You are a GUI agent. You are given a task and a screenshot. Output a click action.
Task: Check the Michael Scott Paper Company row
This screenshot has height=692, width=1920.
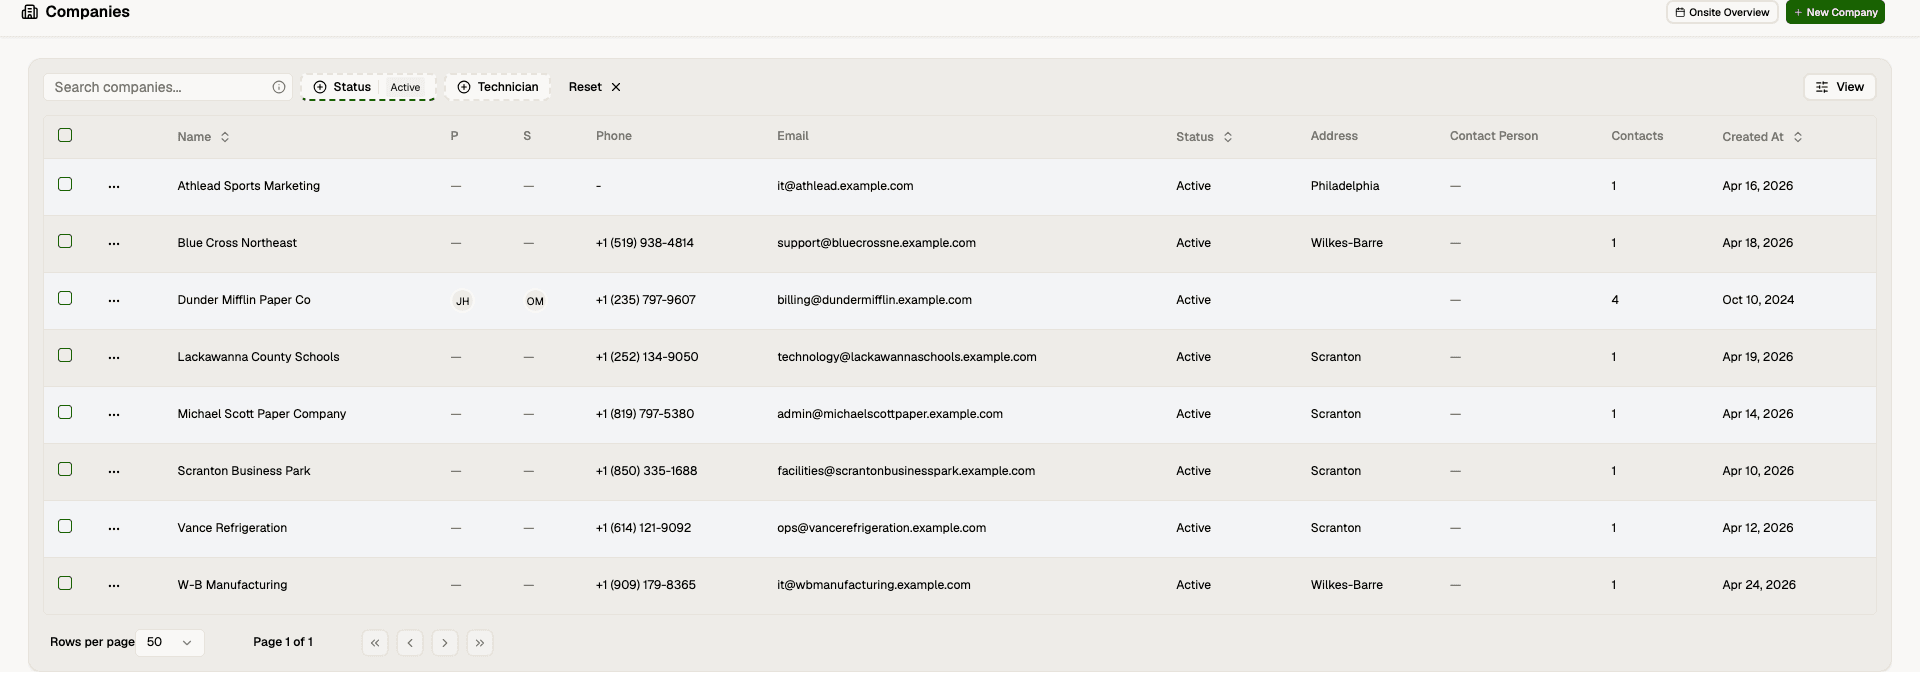click(65, 412)
